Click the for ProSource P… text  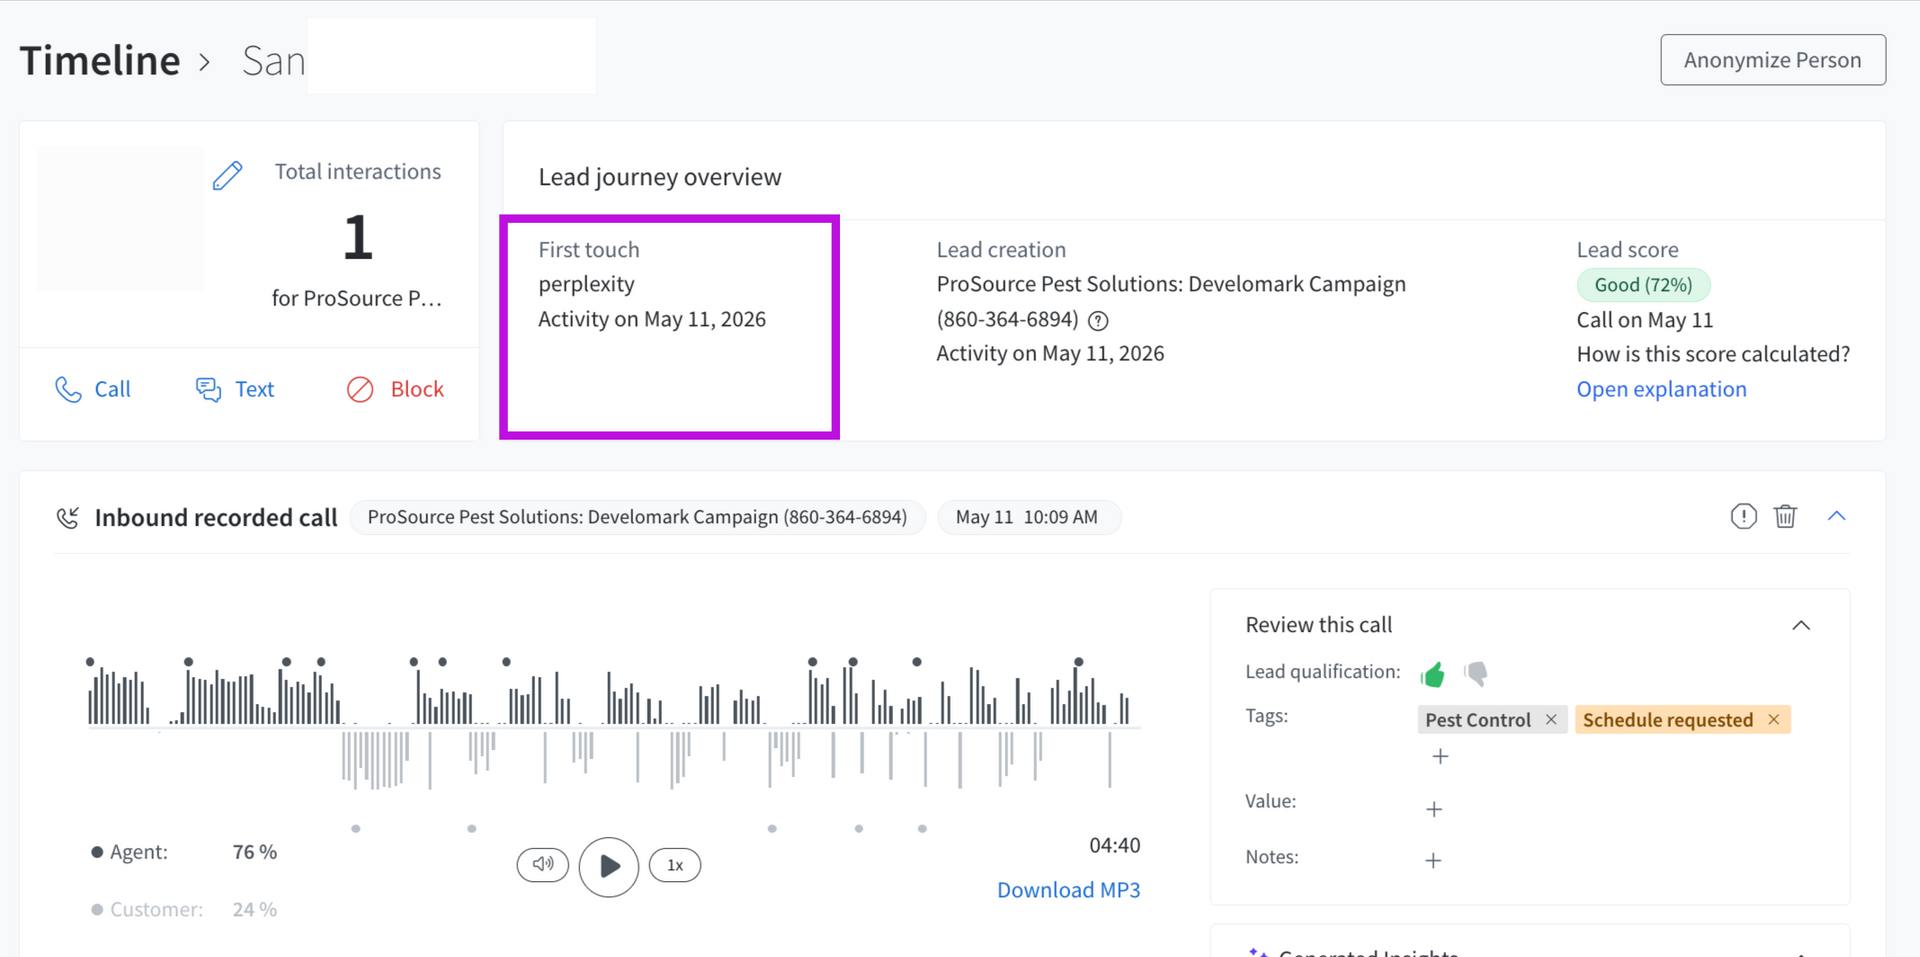pyautogui.click(x=357, y=298)
